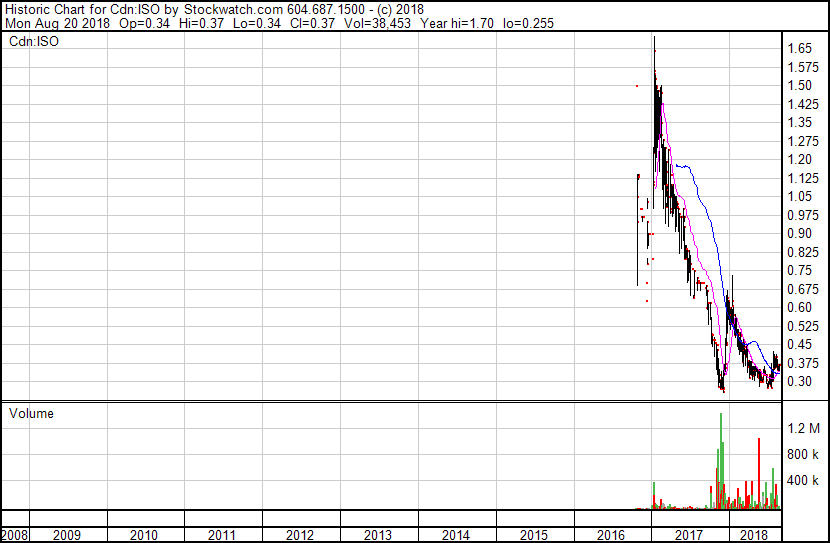The height and width of the screenshot is (543, 830).
Task: Click the 2012 year label on the time axis
Action: coord(300,535)
